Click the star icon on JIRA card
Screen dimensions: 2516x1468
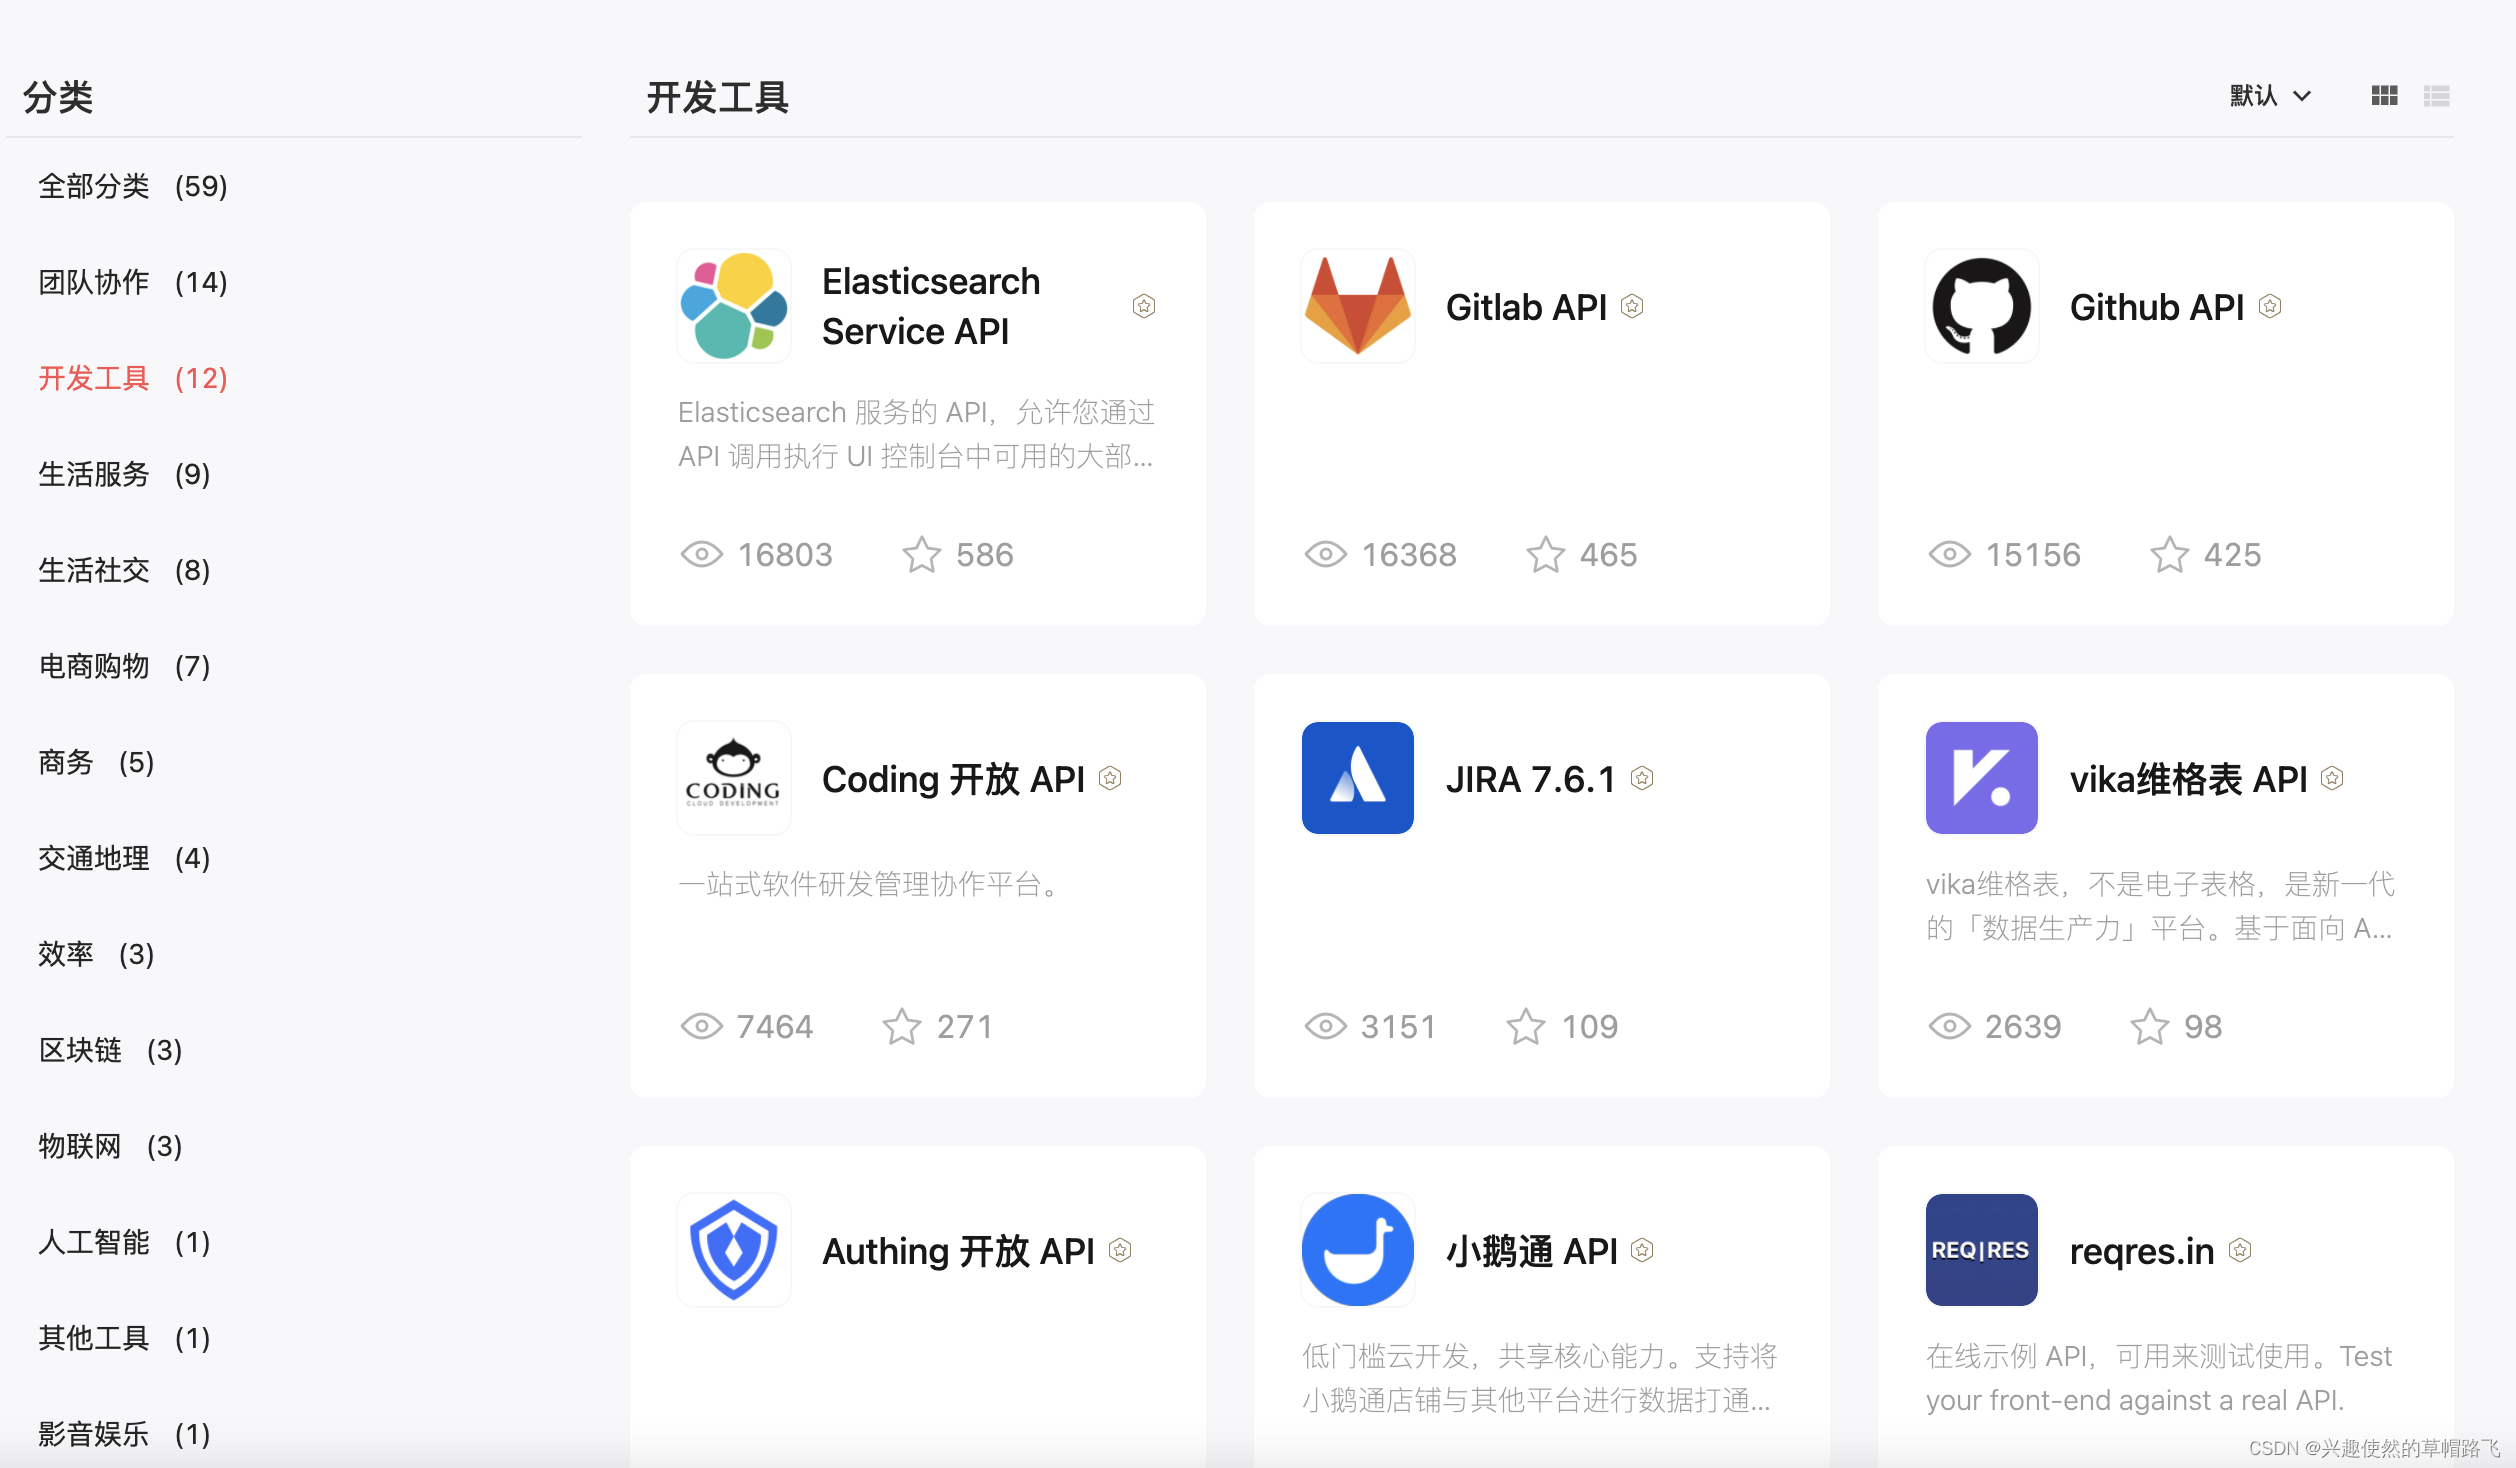[1526, 1026]
